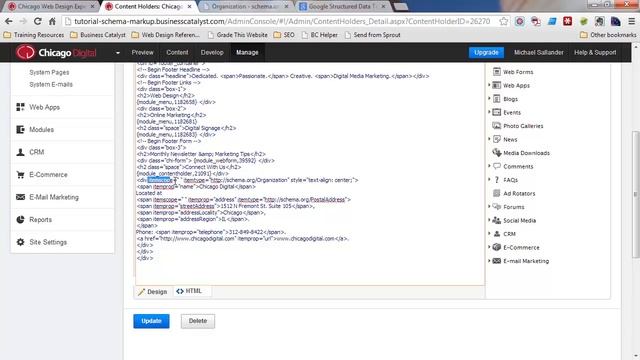
Task: Open the SEO bookmark folder
Action: [x=284, y=35]
